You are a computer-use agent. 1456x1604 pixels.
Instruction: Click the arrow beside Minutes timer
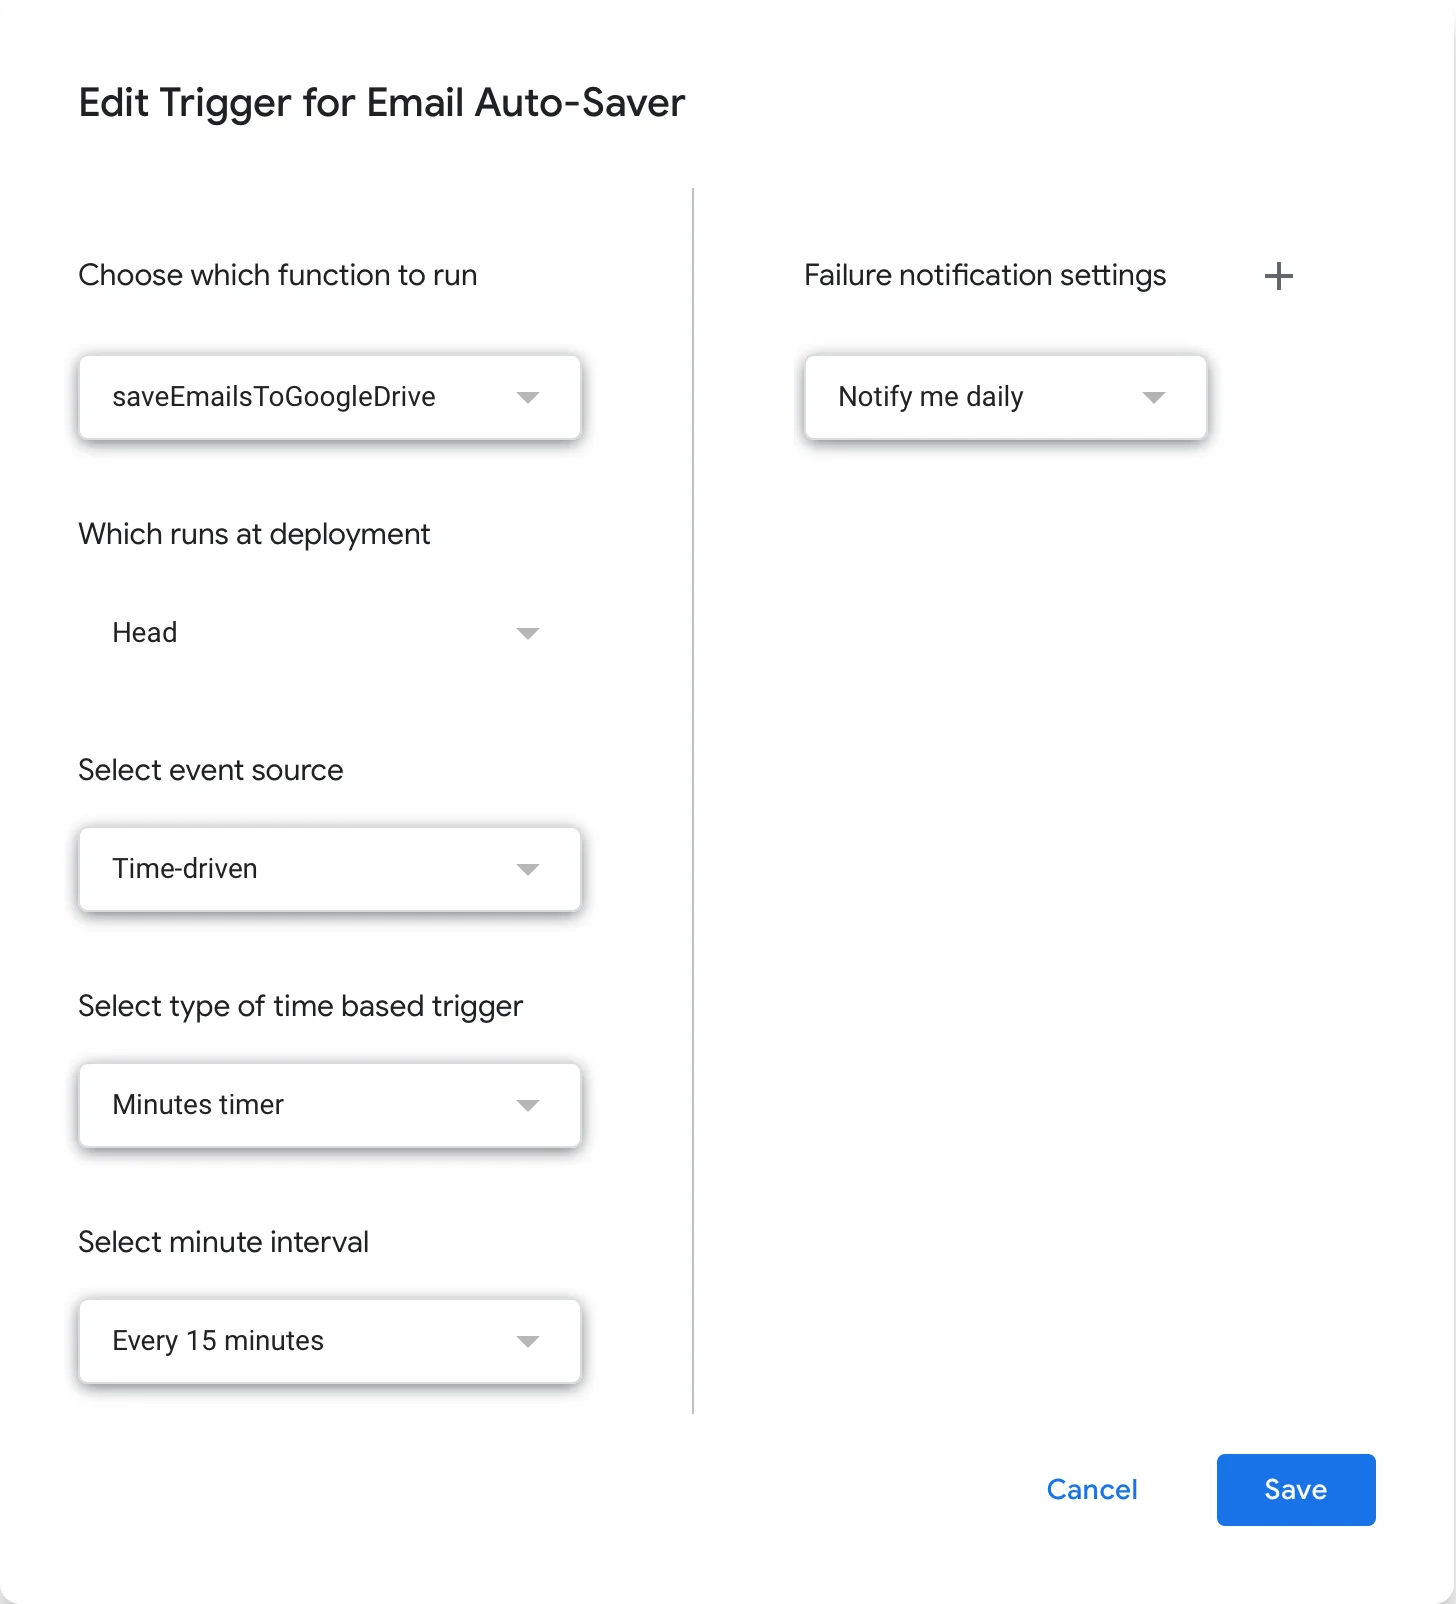[528, 1105]
